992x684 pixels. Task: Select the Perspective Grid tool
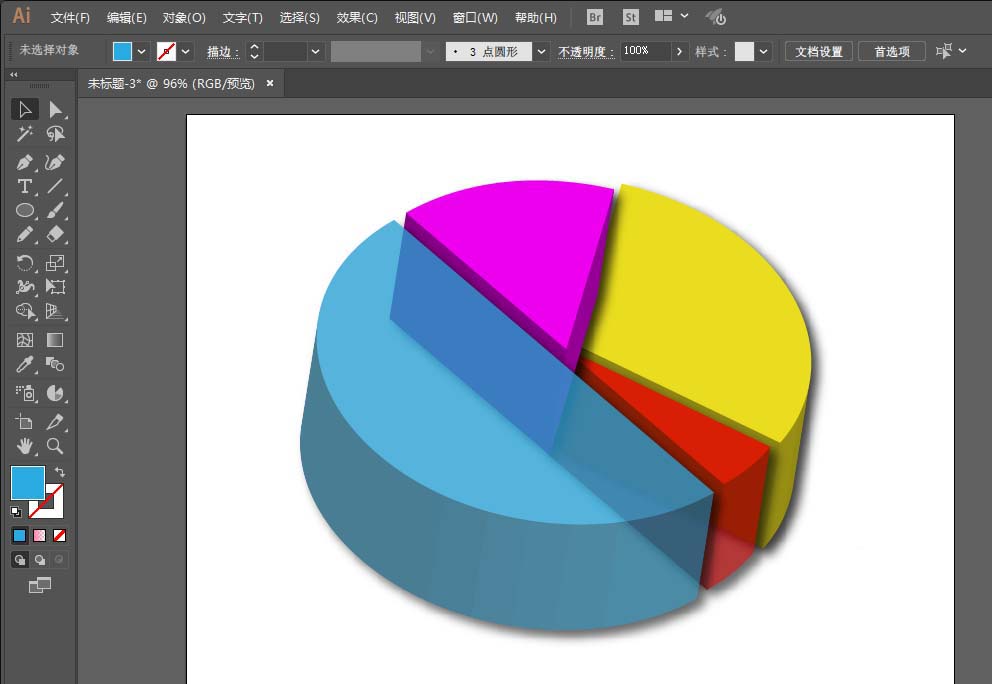tap(55, 311)
